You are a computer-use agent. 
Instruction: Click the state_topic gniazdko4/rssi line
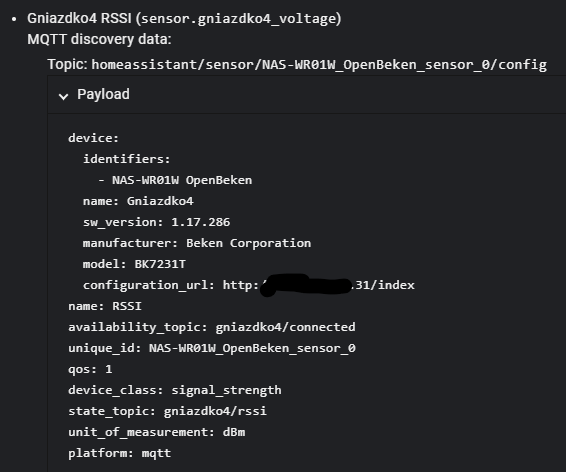point(167,411)
